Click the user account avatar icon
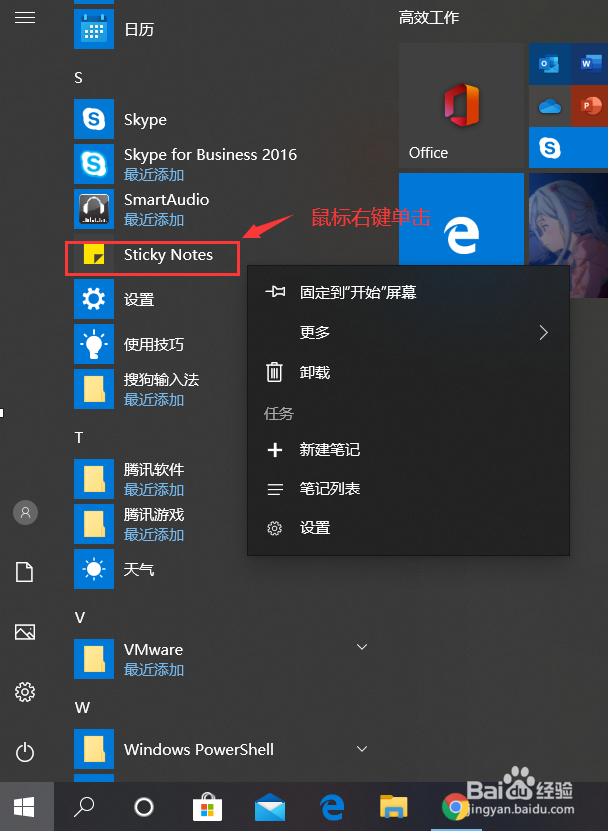The image size is (608, 831). (x=25, y=512)
